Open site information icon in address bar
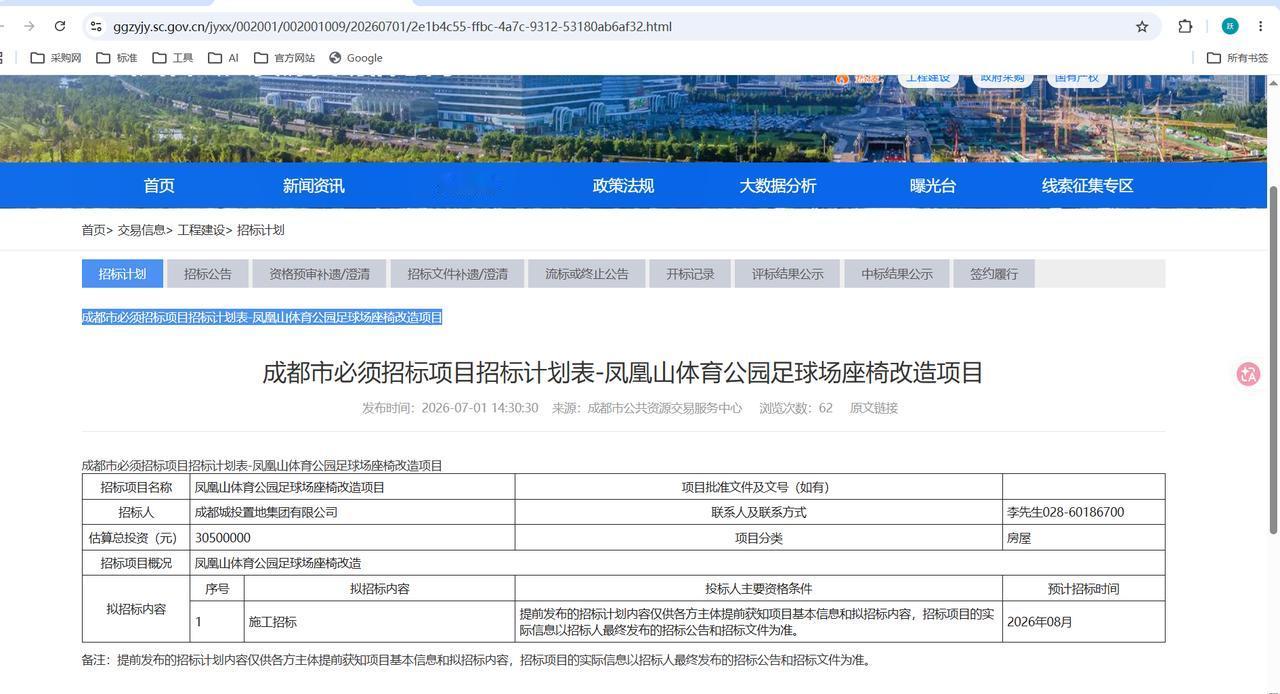 (95, 26)
